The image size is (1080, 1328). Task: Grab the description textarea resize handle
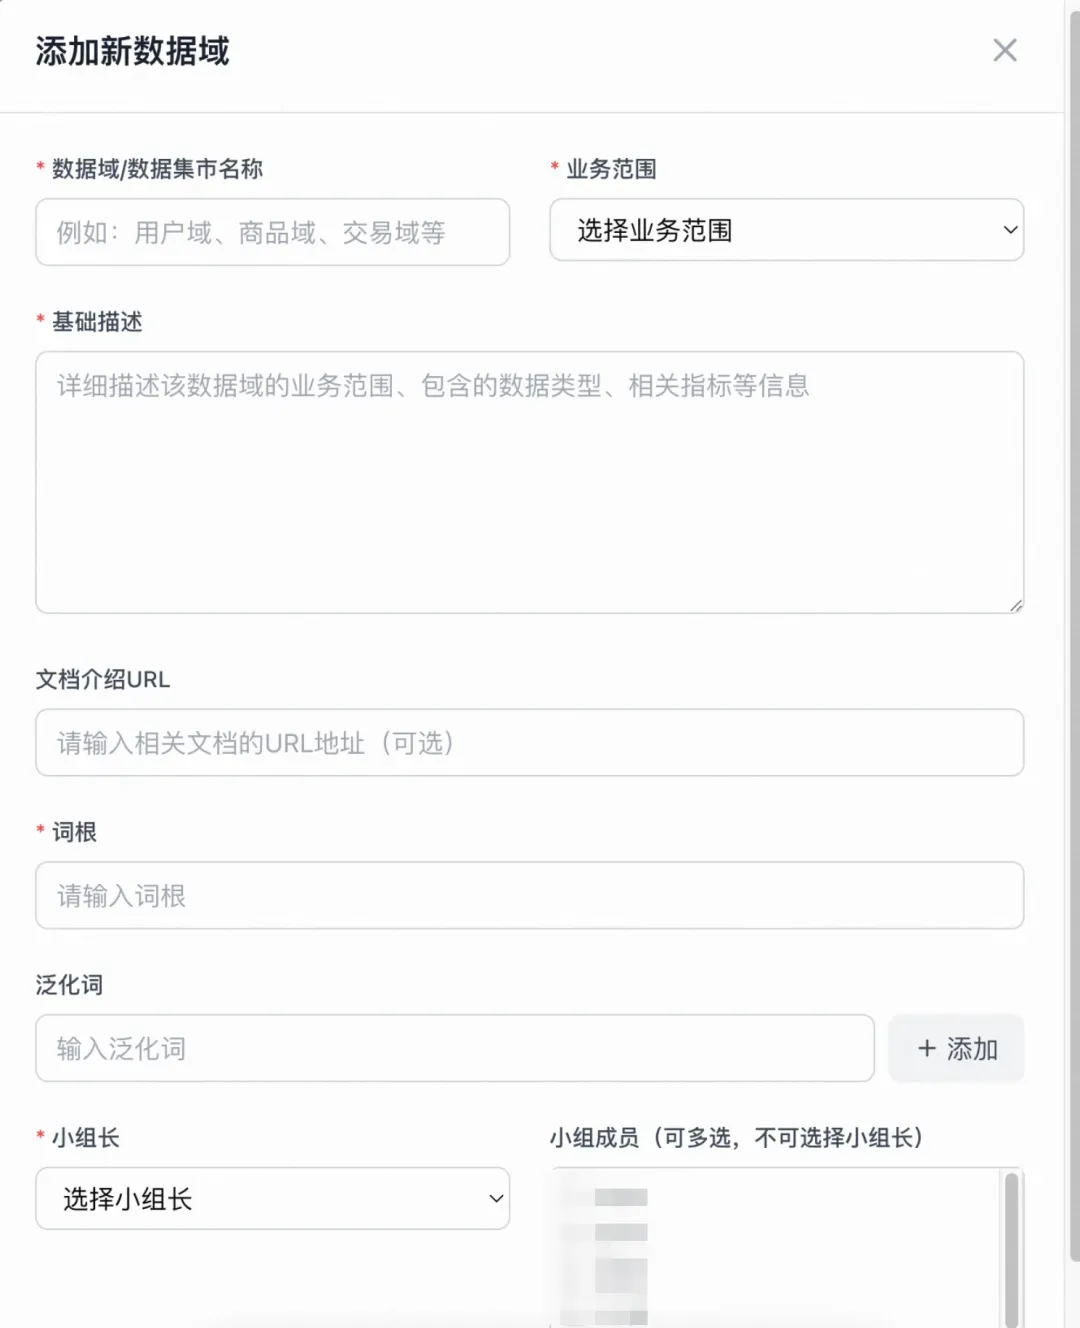(x=1015, y=605)
